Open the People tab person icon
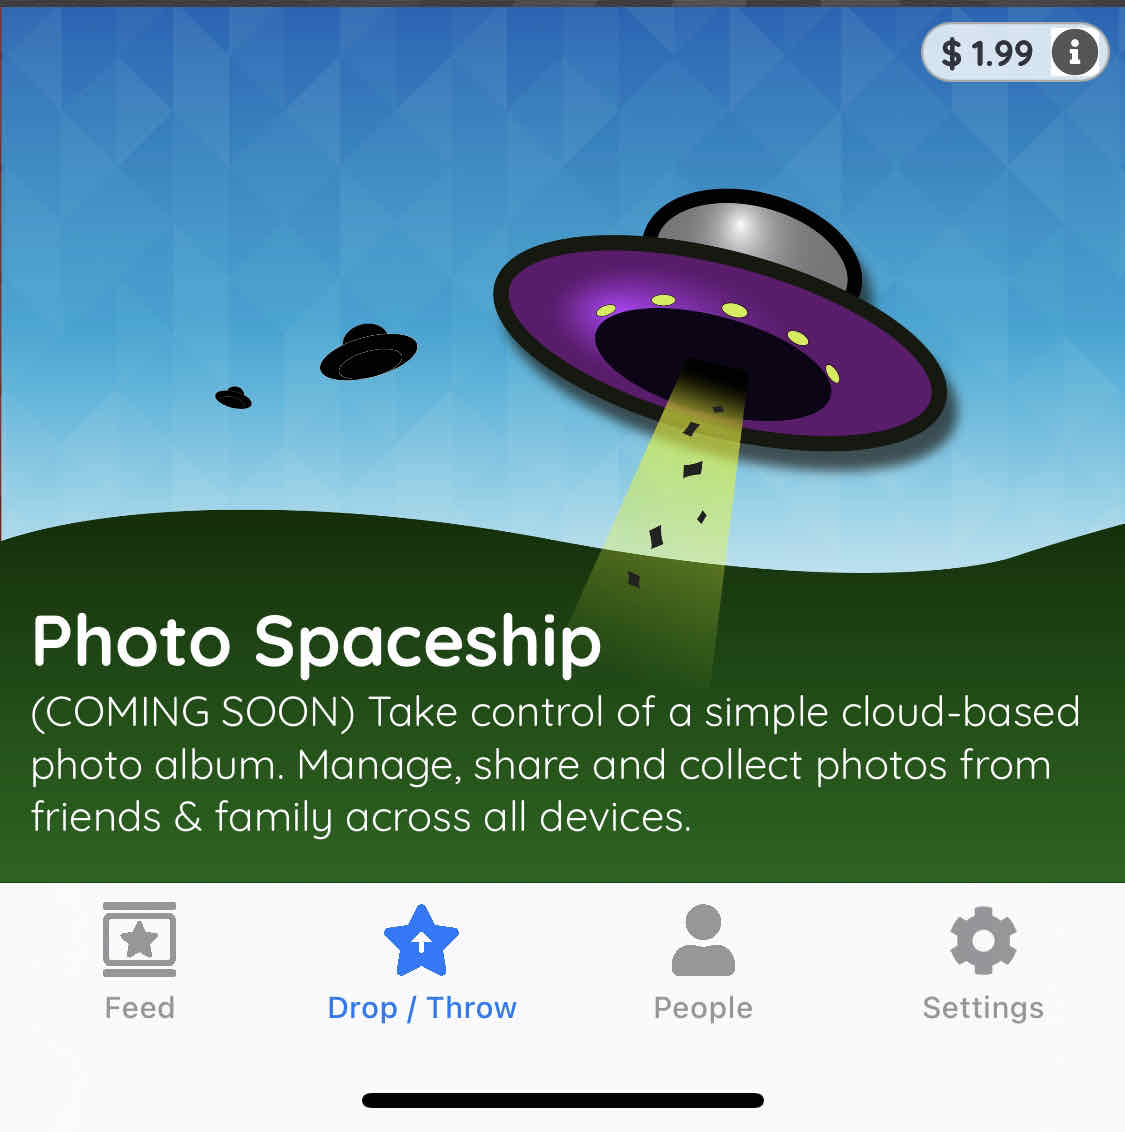The height and width of the screenshot is (1132, 1125). pos(703,940)
